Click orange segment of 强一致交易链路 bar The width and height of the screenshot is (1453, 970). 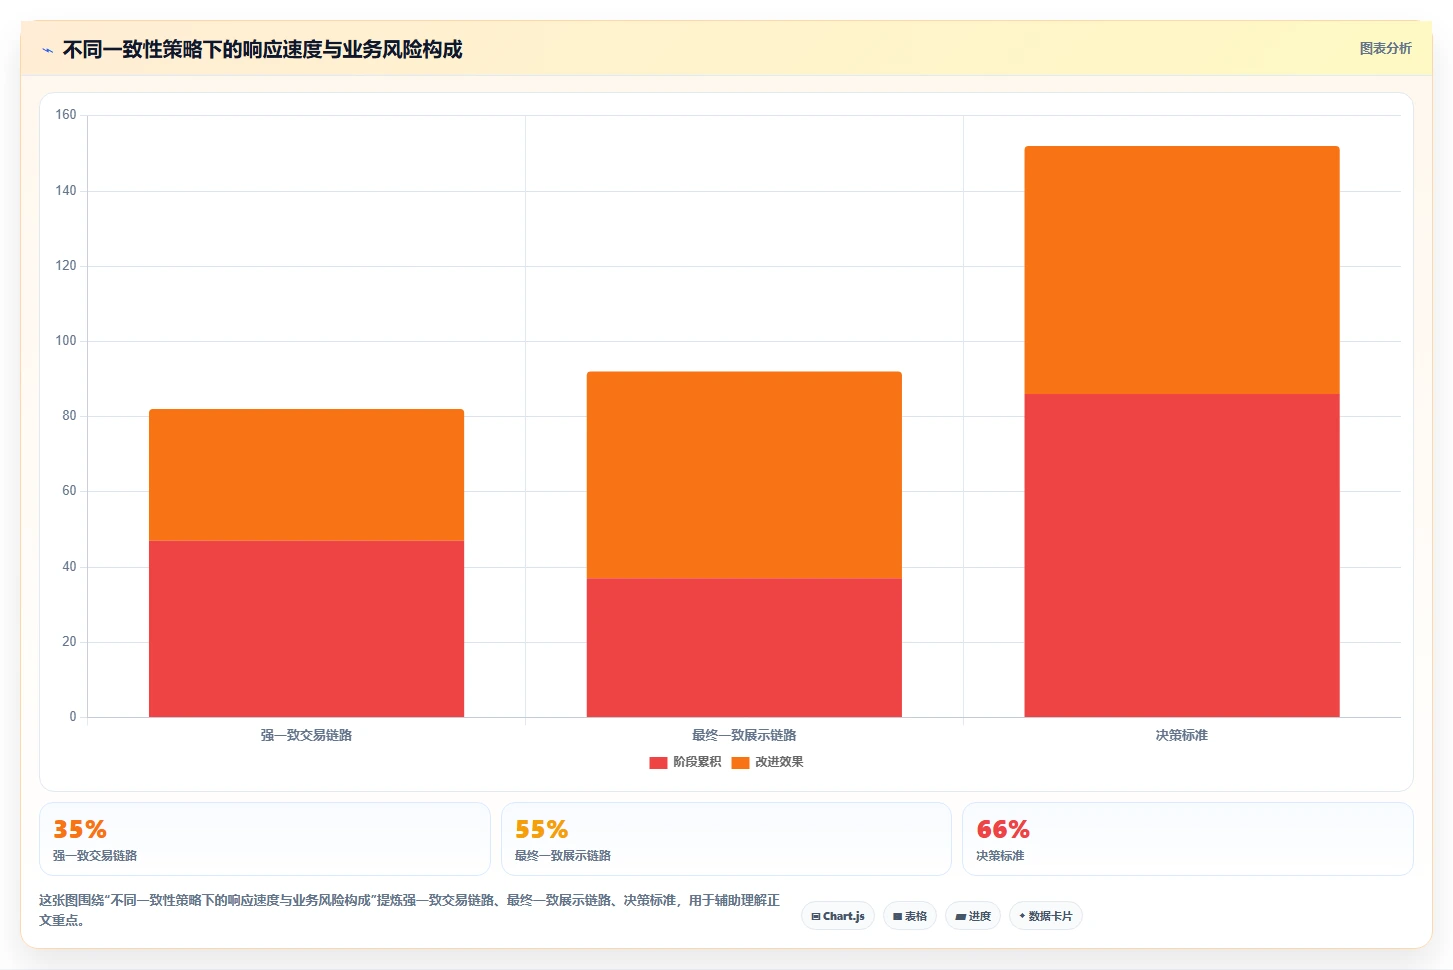pos(306,475)
